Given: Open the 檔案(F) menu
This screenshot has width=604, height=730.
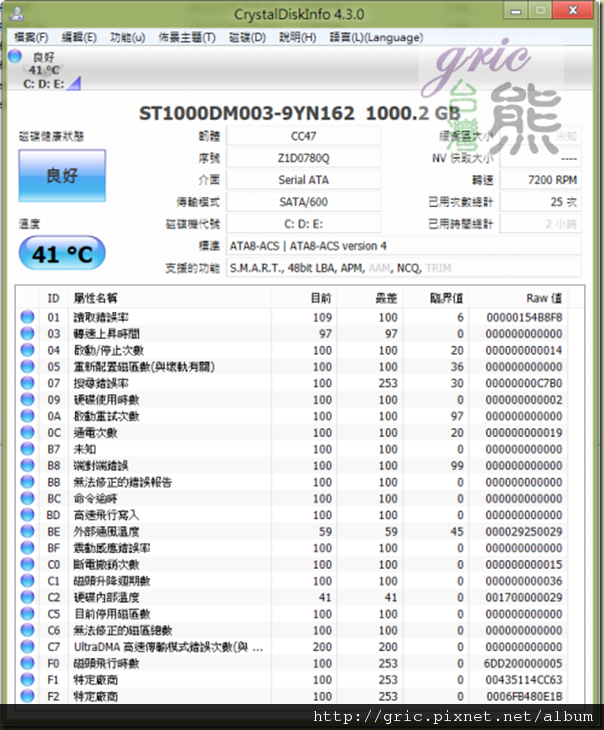Looking at the screenshot, I should click(x=31, y=38).
